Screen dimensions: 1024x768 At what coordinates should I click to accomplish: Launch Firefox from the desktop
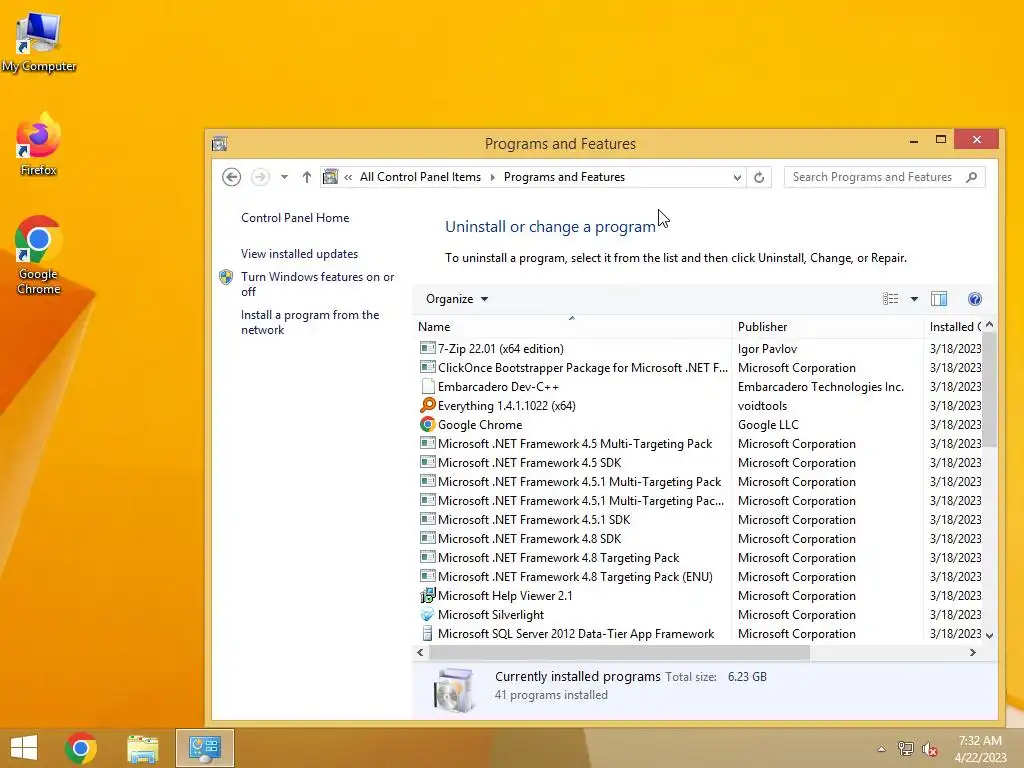[39, 144]
